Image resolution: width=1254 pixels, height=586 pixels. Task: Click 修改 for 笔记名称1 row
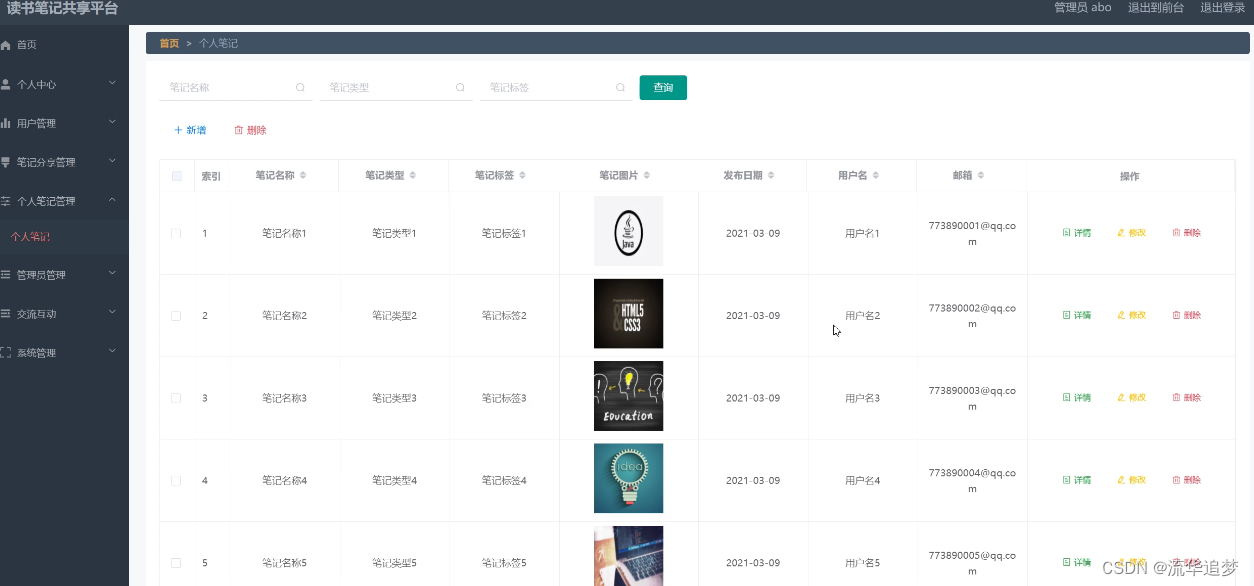(x=1132, y=233)
